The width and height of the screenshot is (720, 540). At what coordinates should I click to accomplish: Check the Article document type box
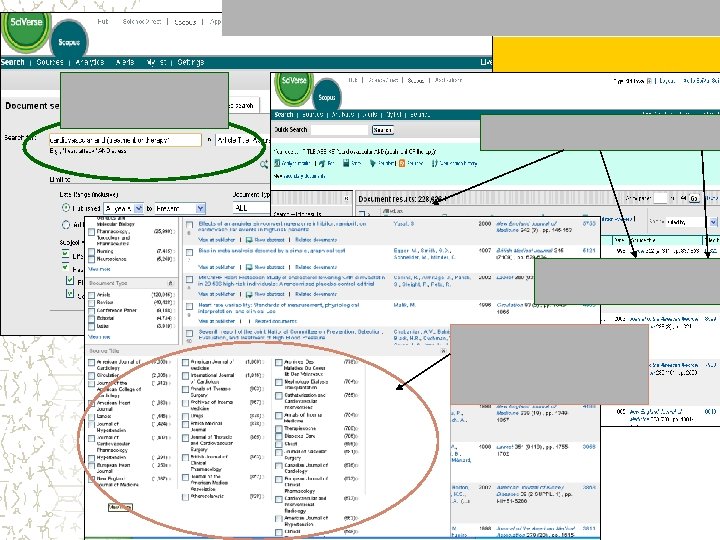coord(91,295)
